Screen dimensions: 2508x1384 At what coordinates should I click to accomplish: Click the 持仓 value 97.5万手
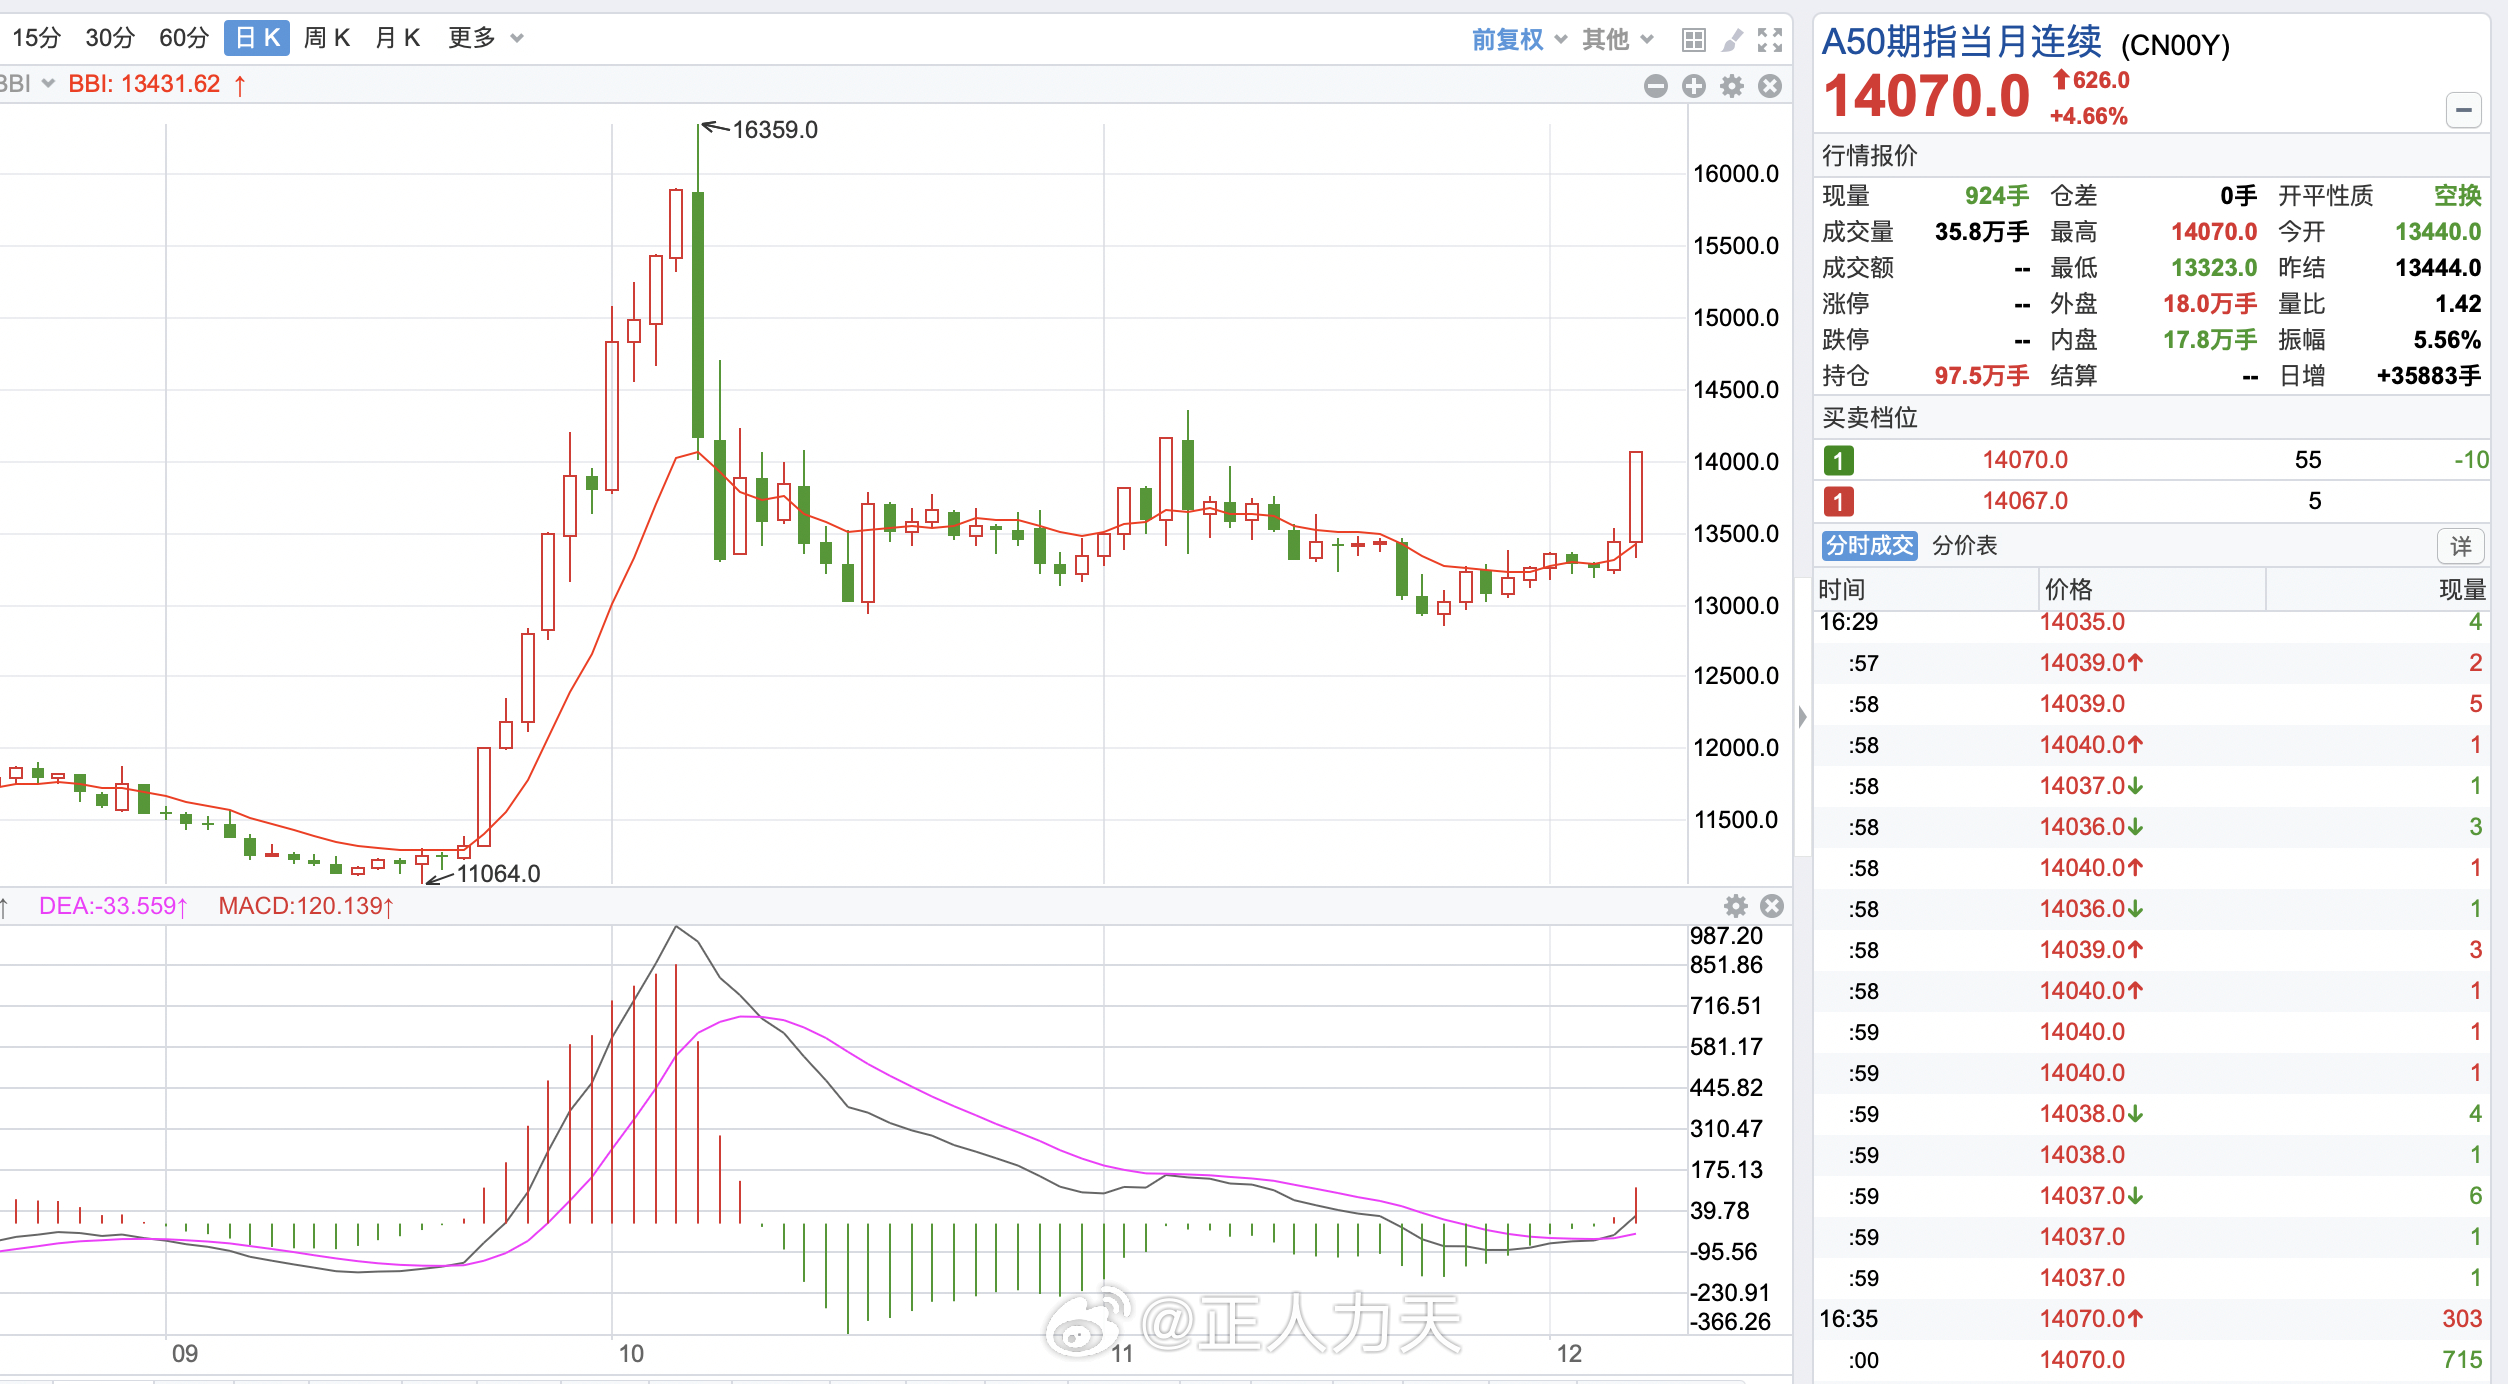pos(1982,376)
